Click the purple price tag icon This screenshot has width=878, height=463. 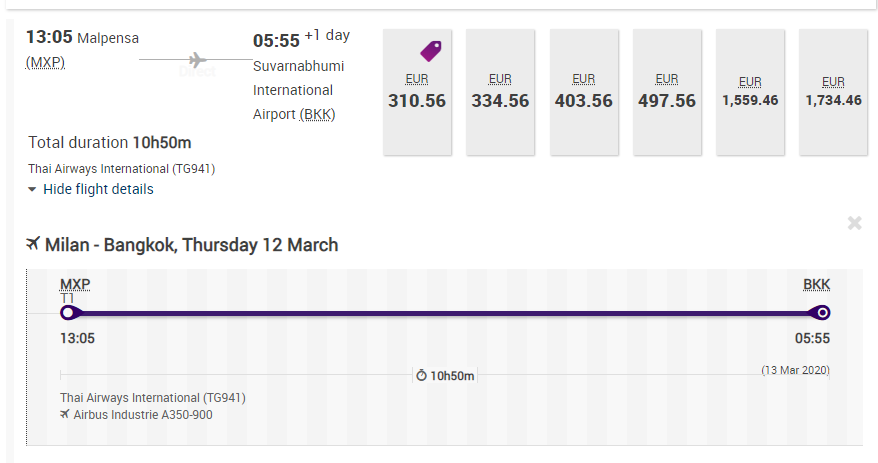[431, 51]
